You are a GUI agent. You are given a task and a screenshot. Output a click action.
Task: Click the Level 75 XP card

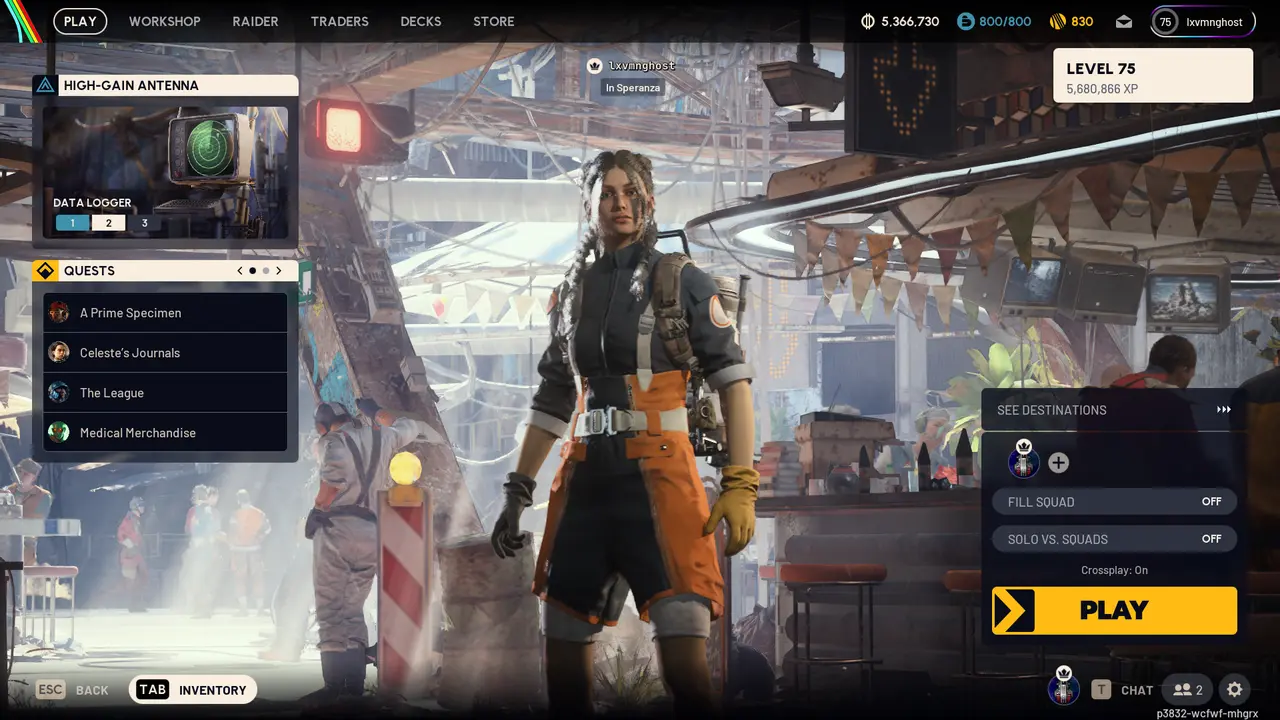[x=1153, y=76]
